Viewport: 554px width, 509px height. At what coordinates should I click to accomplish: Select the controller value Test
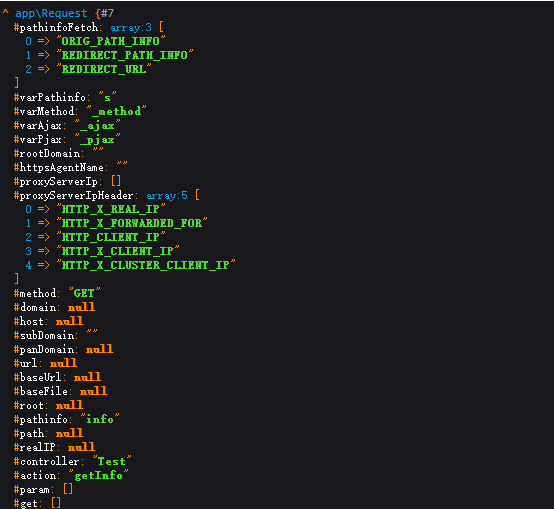[x=111, y=461]
